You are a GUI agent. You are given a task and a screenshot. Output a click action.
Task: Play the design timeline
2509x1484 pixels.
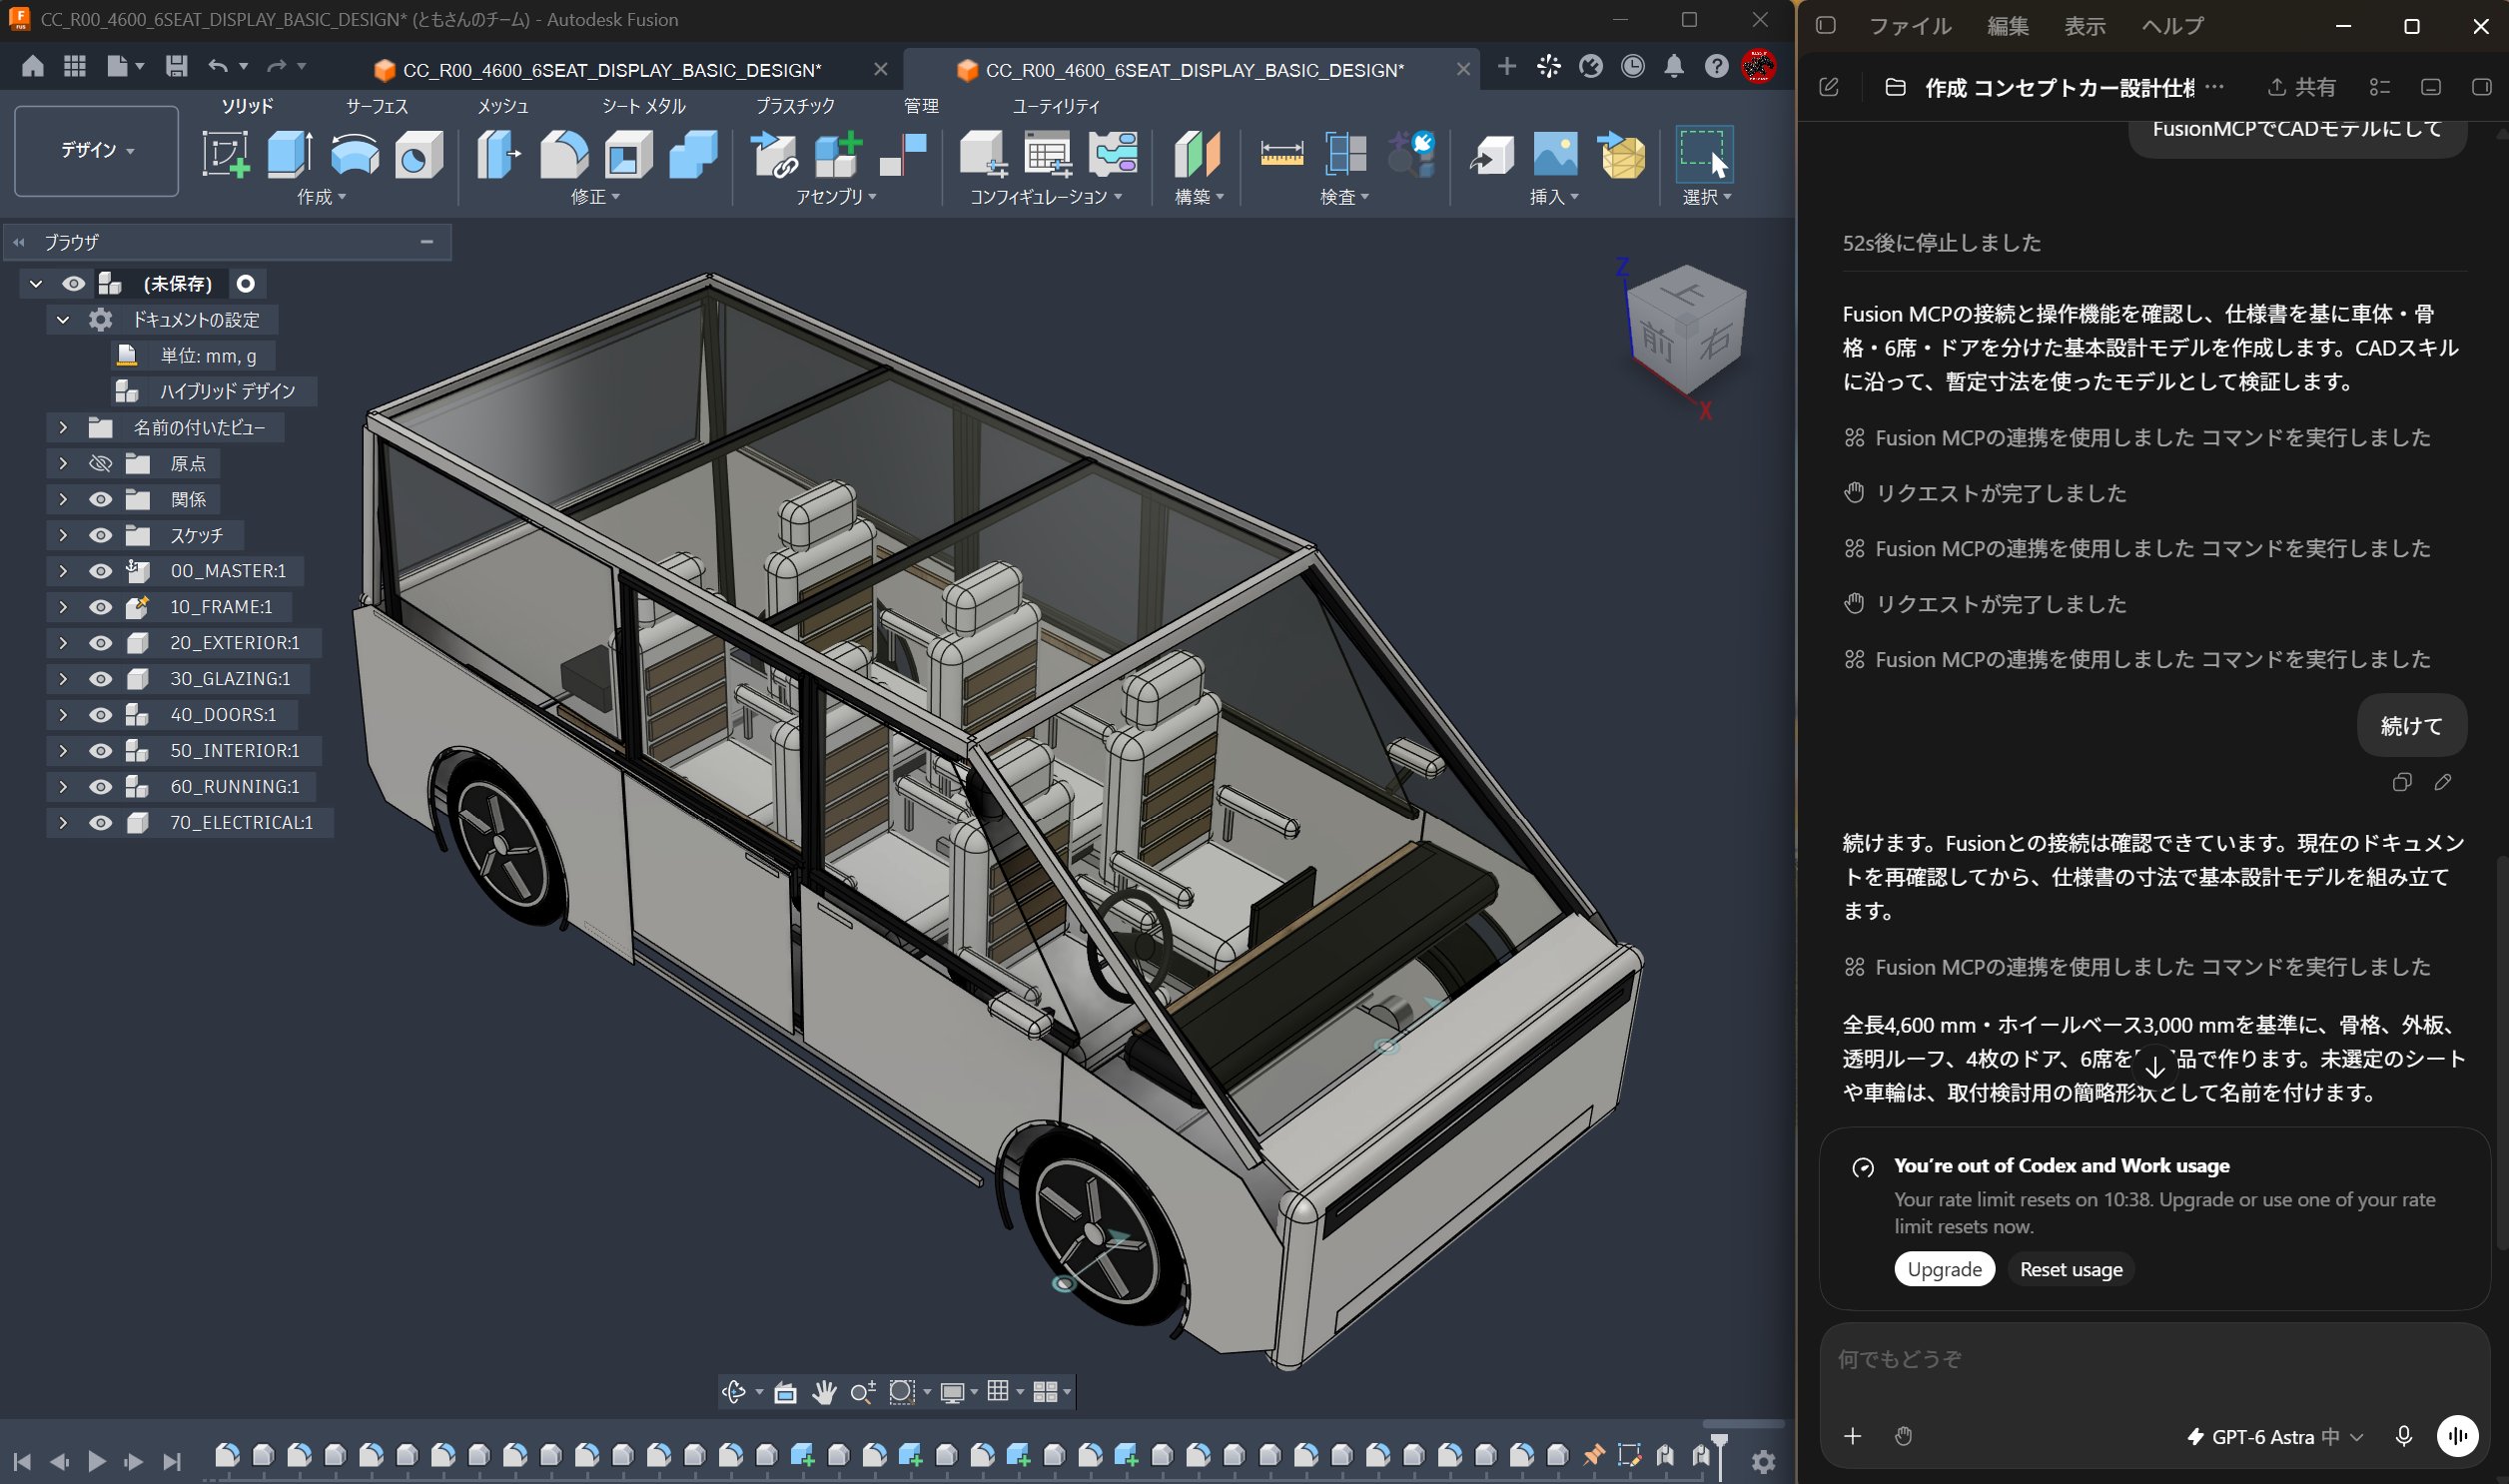(97, 1461)
